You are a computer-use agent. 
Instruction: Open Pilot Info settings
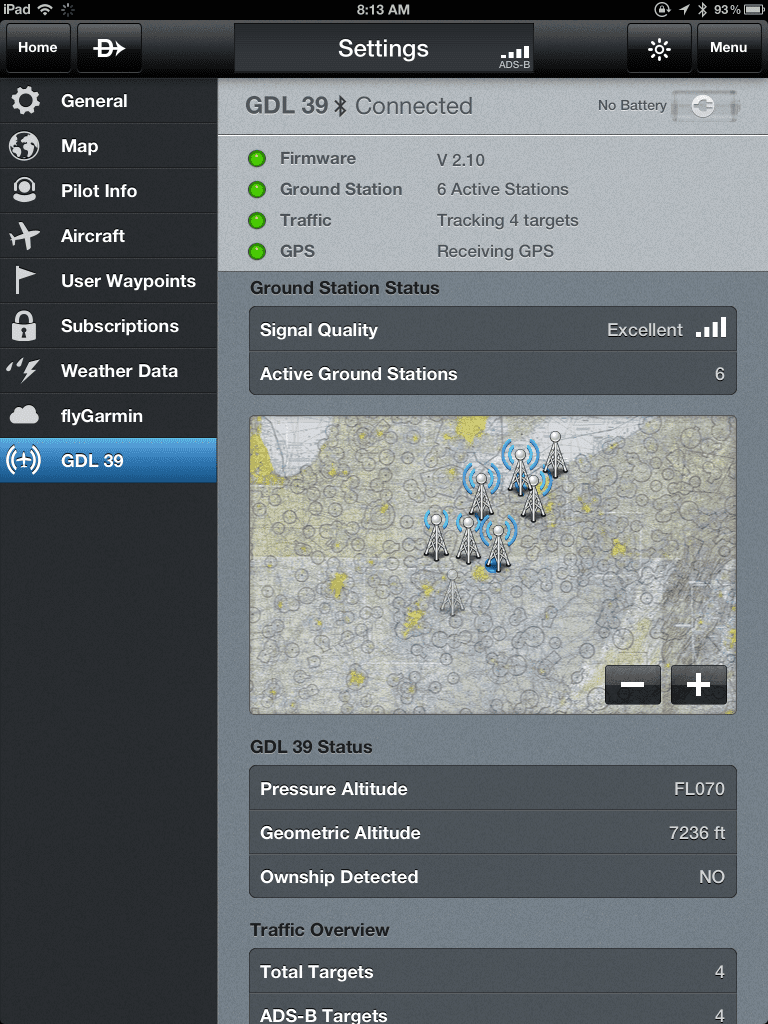pos(108,191)
